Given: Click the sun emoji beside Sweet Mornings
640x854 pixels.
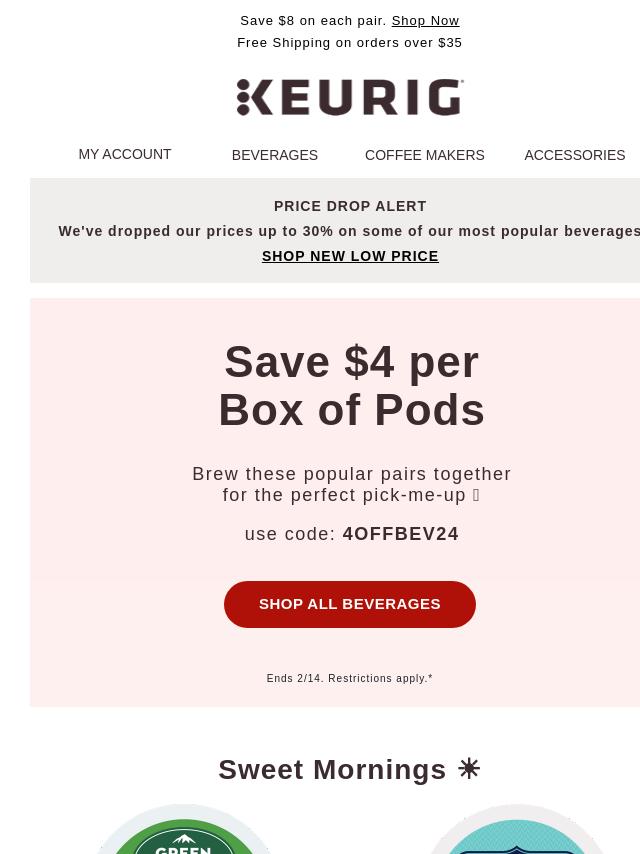Looking at the screenshot, I should pyautogui.click(x=469, y=769).
